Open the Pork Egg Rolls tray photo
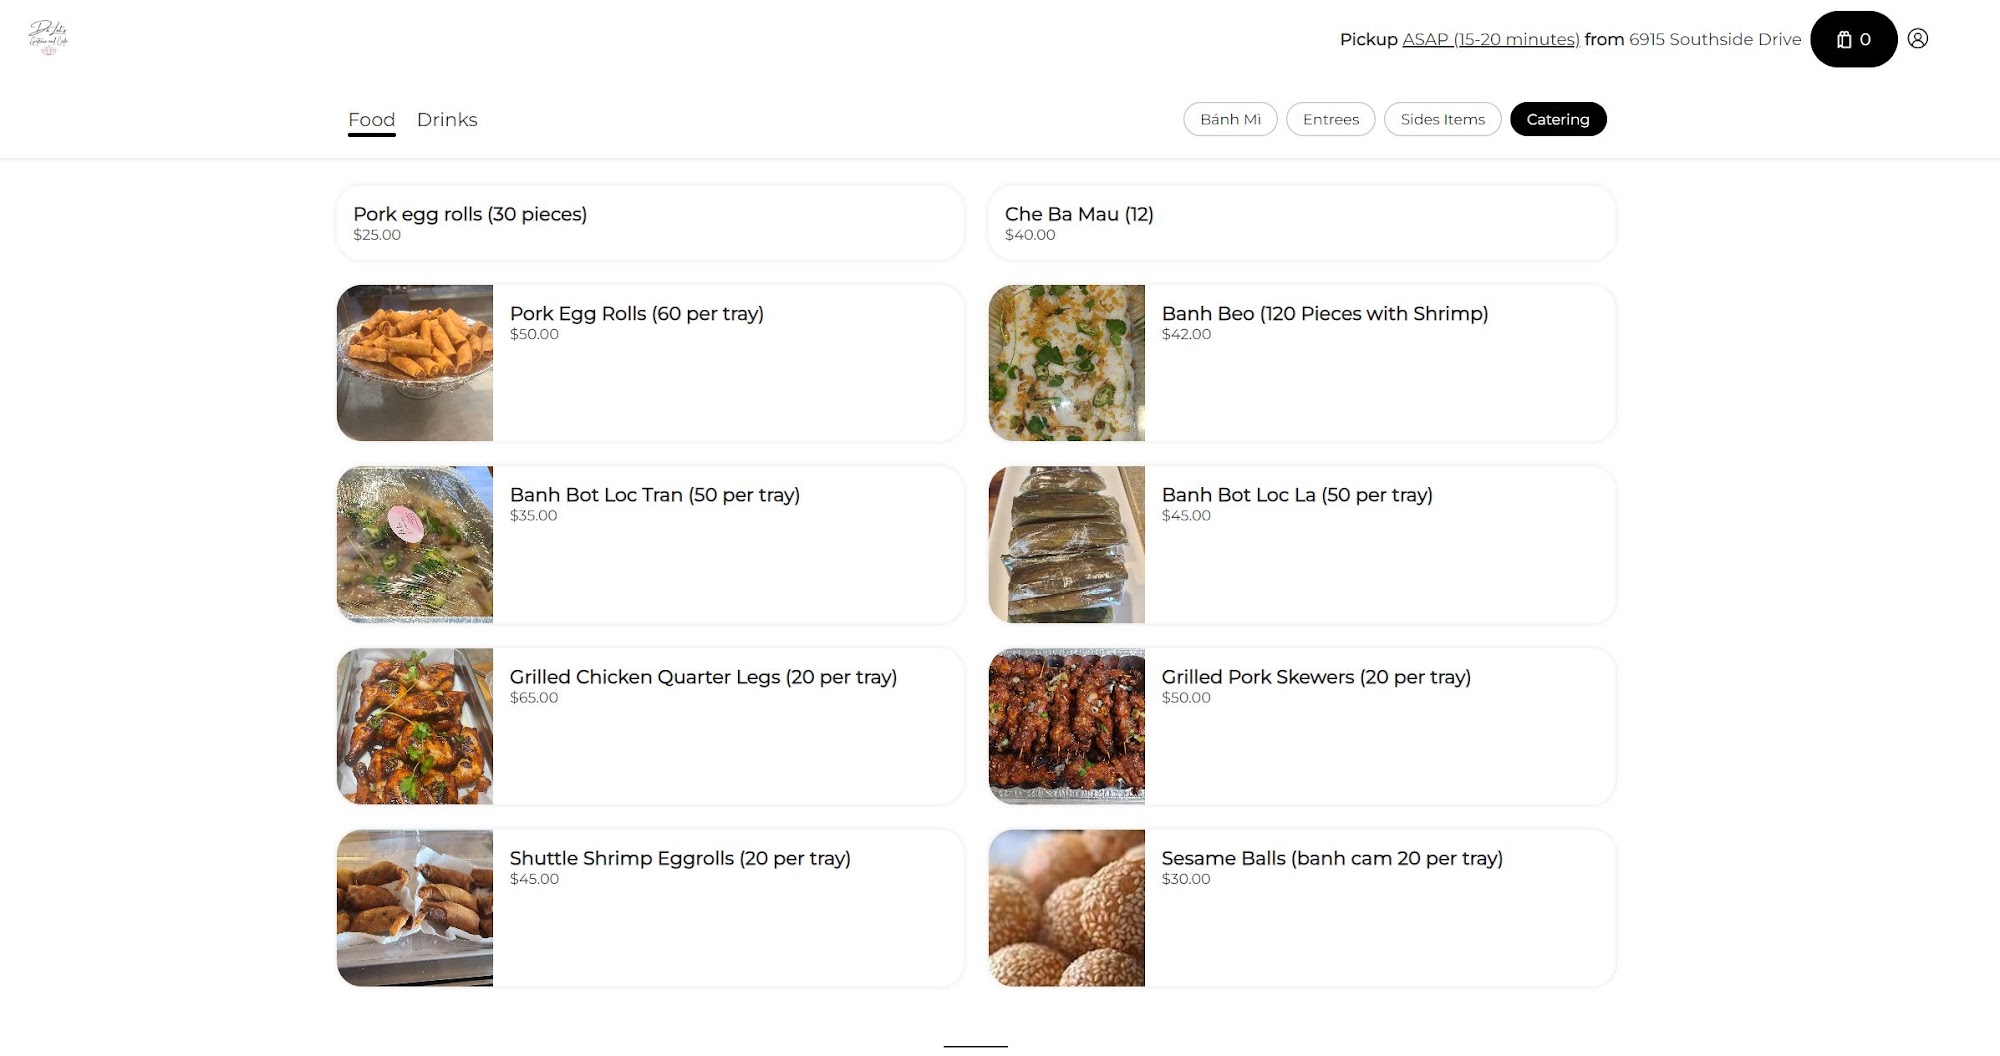The width and height of the screenshot is (2000, 1056). click(x=415, y=363)
